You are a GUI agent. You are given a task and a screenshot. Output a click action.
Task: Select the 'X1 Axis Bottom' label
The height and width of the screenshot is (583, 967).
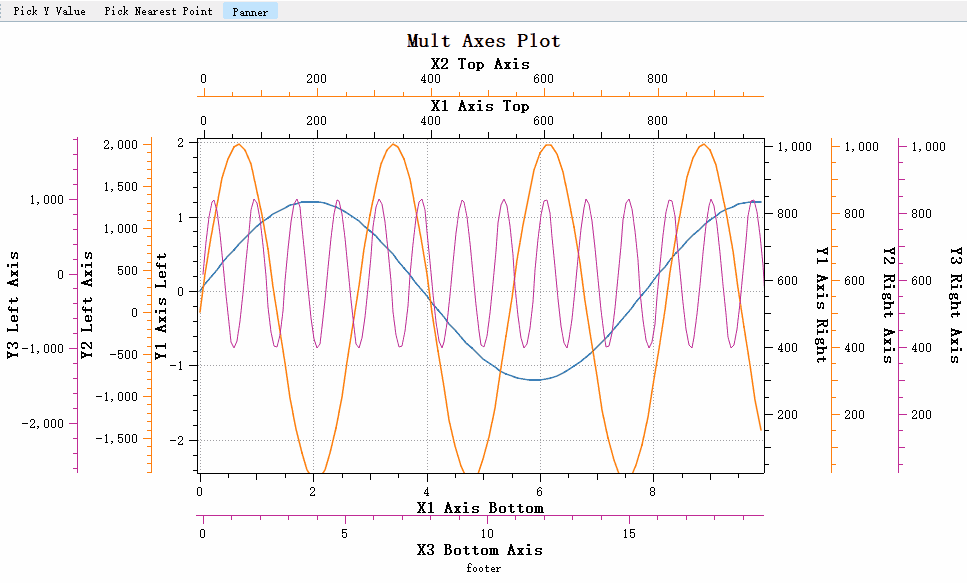480,508
